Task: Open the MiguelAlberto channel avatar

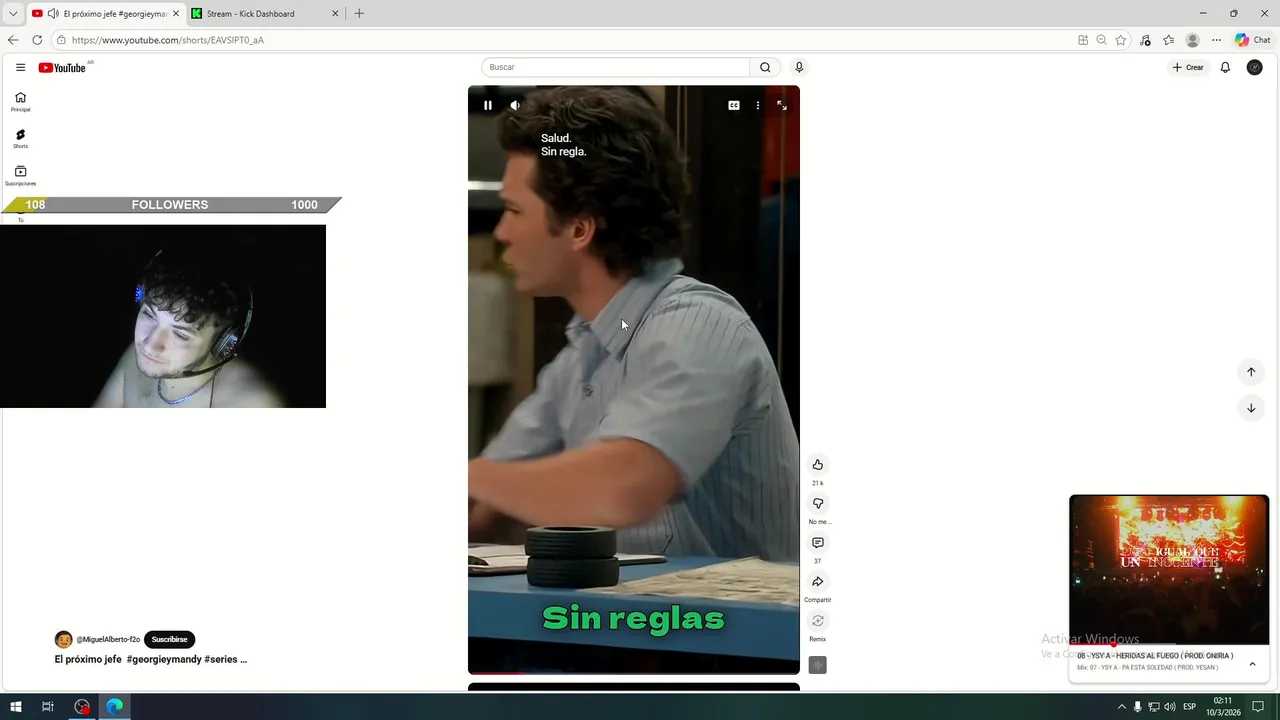Action: click(x=63, y=639)
